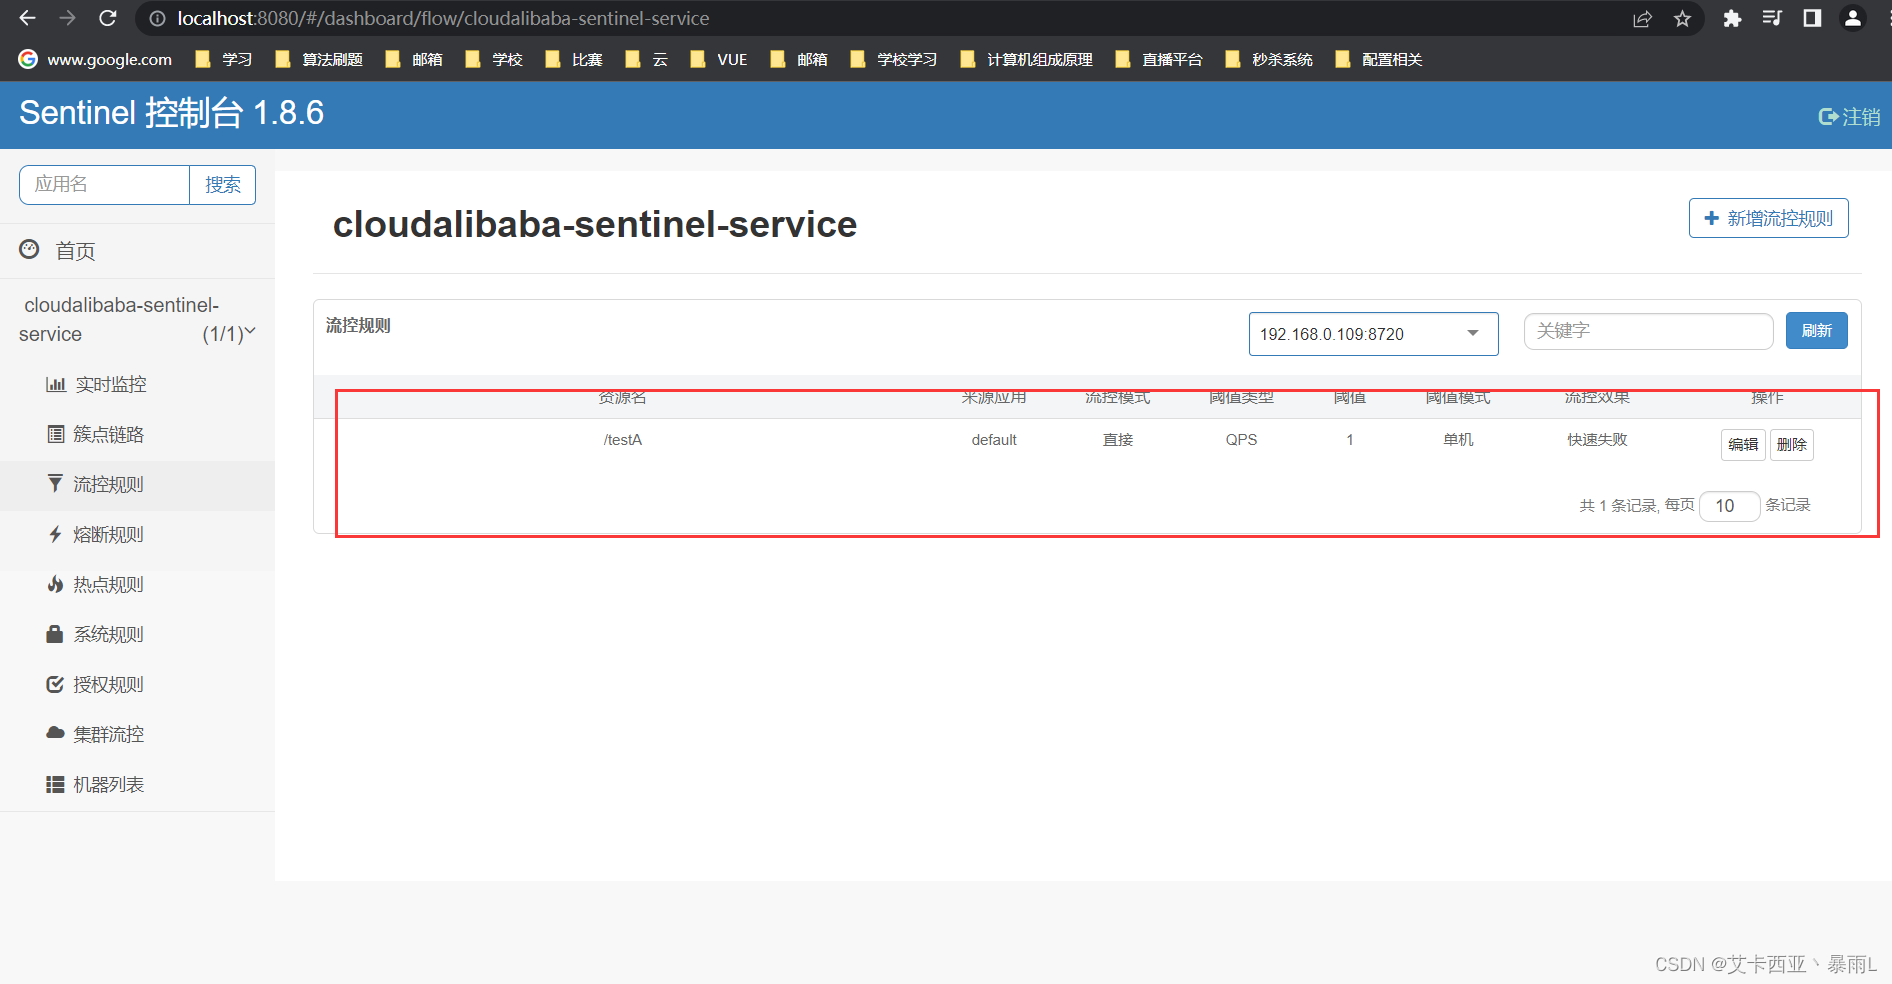Screen dimensions: 1892x984
Task: Open the 算法刷题 bookmark folder
Action: click(318, 59)
